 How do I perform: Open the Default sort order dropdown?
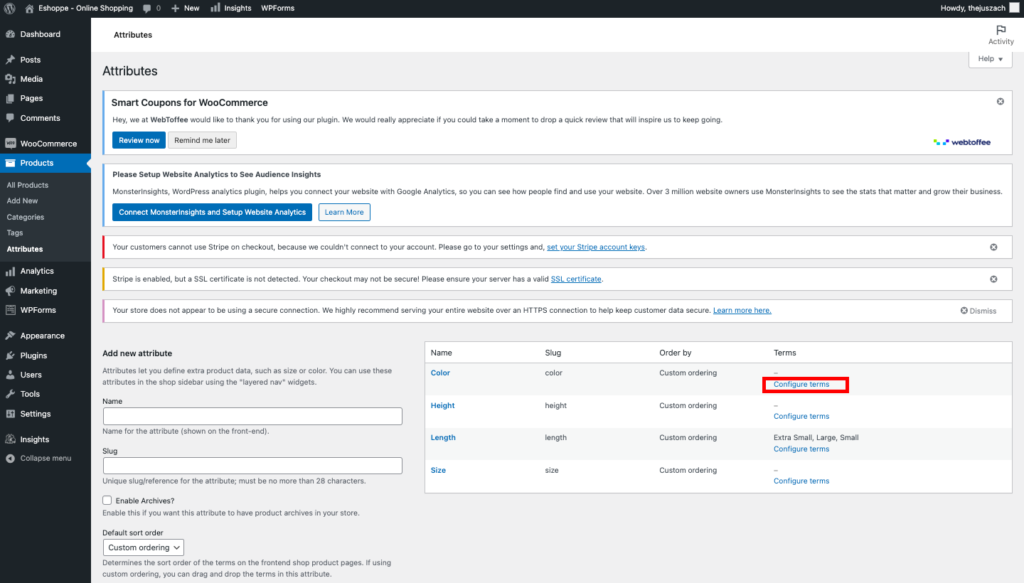coord(144,547)
